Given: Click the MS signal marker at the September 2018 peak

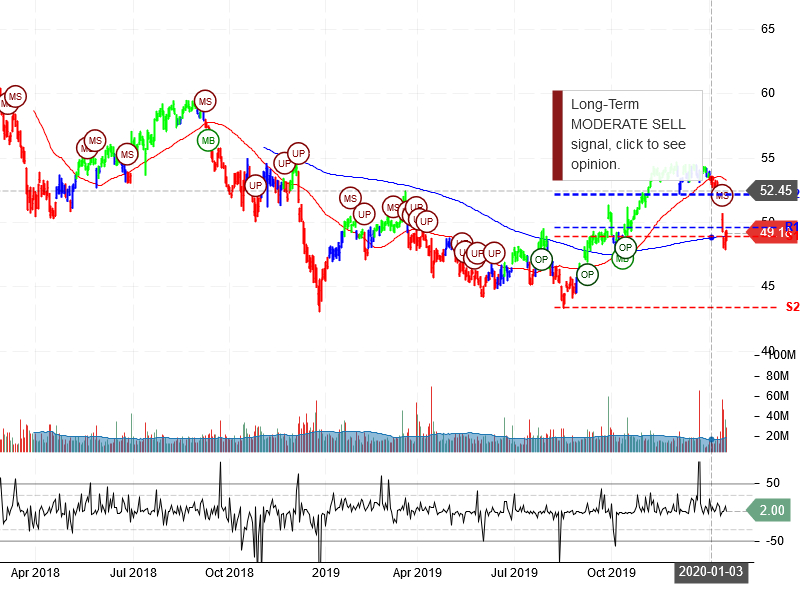Looking at the screenshot, I should 205,101.
